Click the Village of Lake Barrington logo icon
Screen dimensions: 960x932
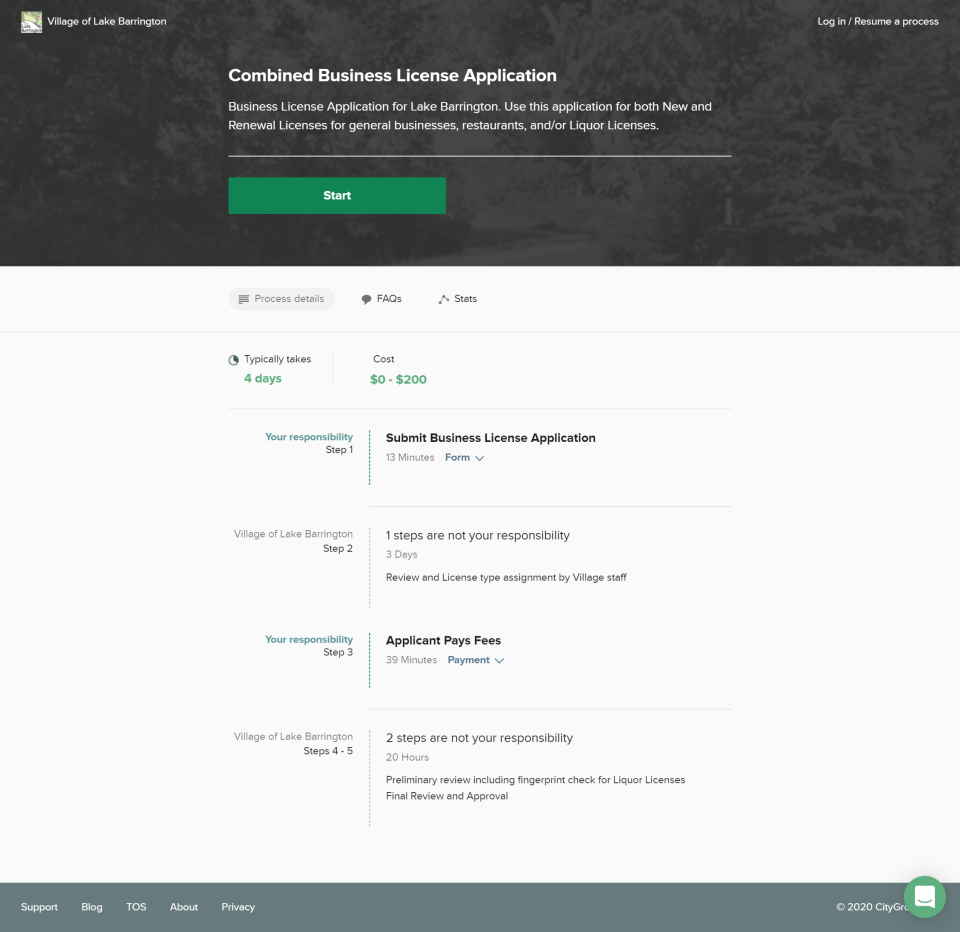31,22
